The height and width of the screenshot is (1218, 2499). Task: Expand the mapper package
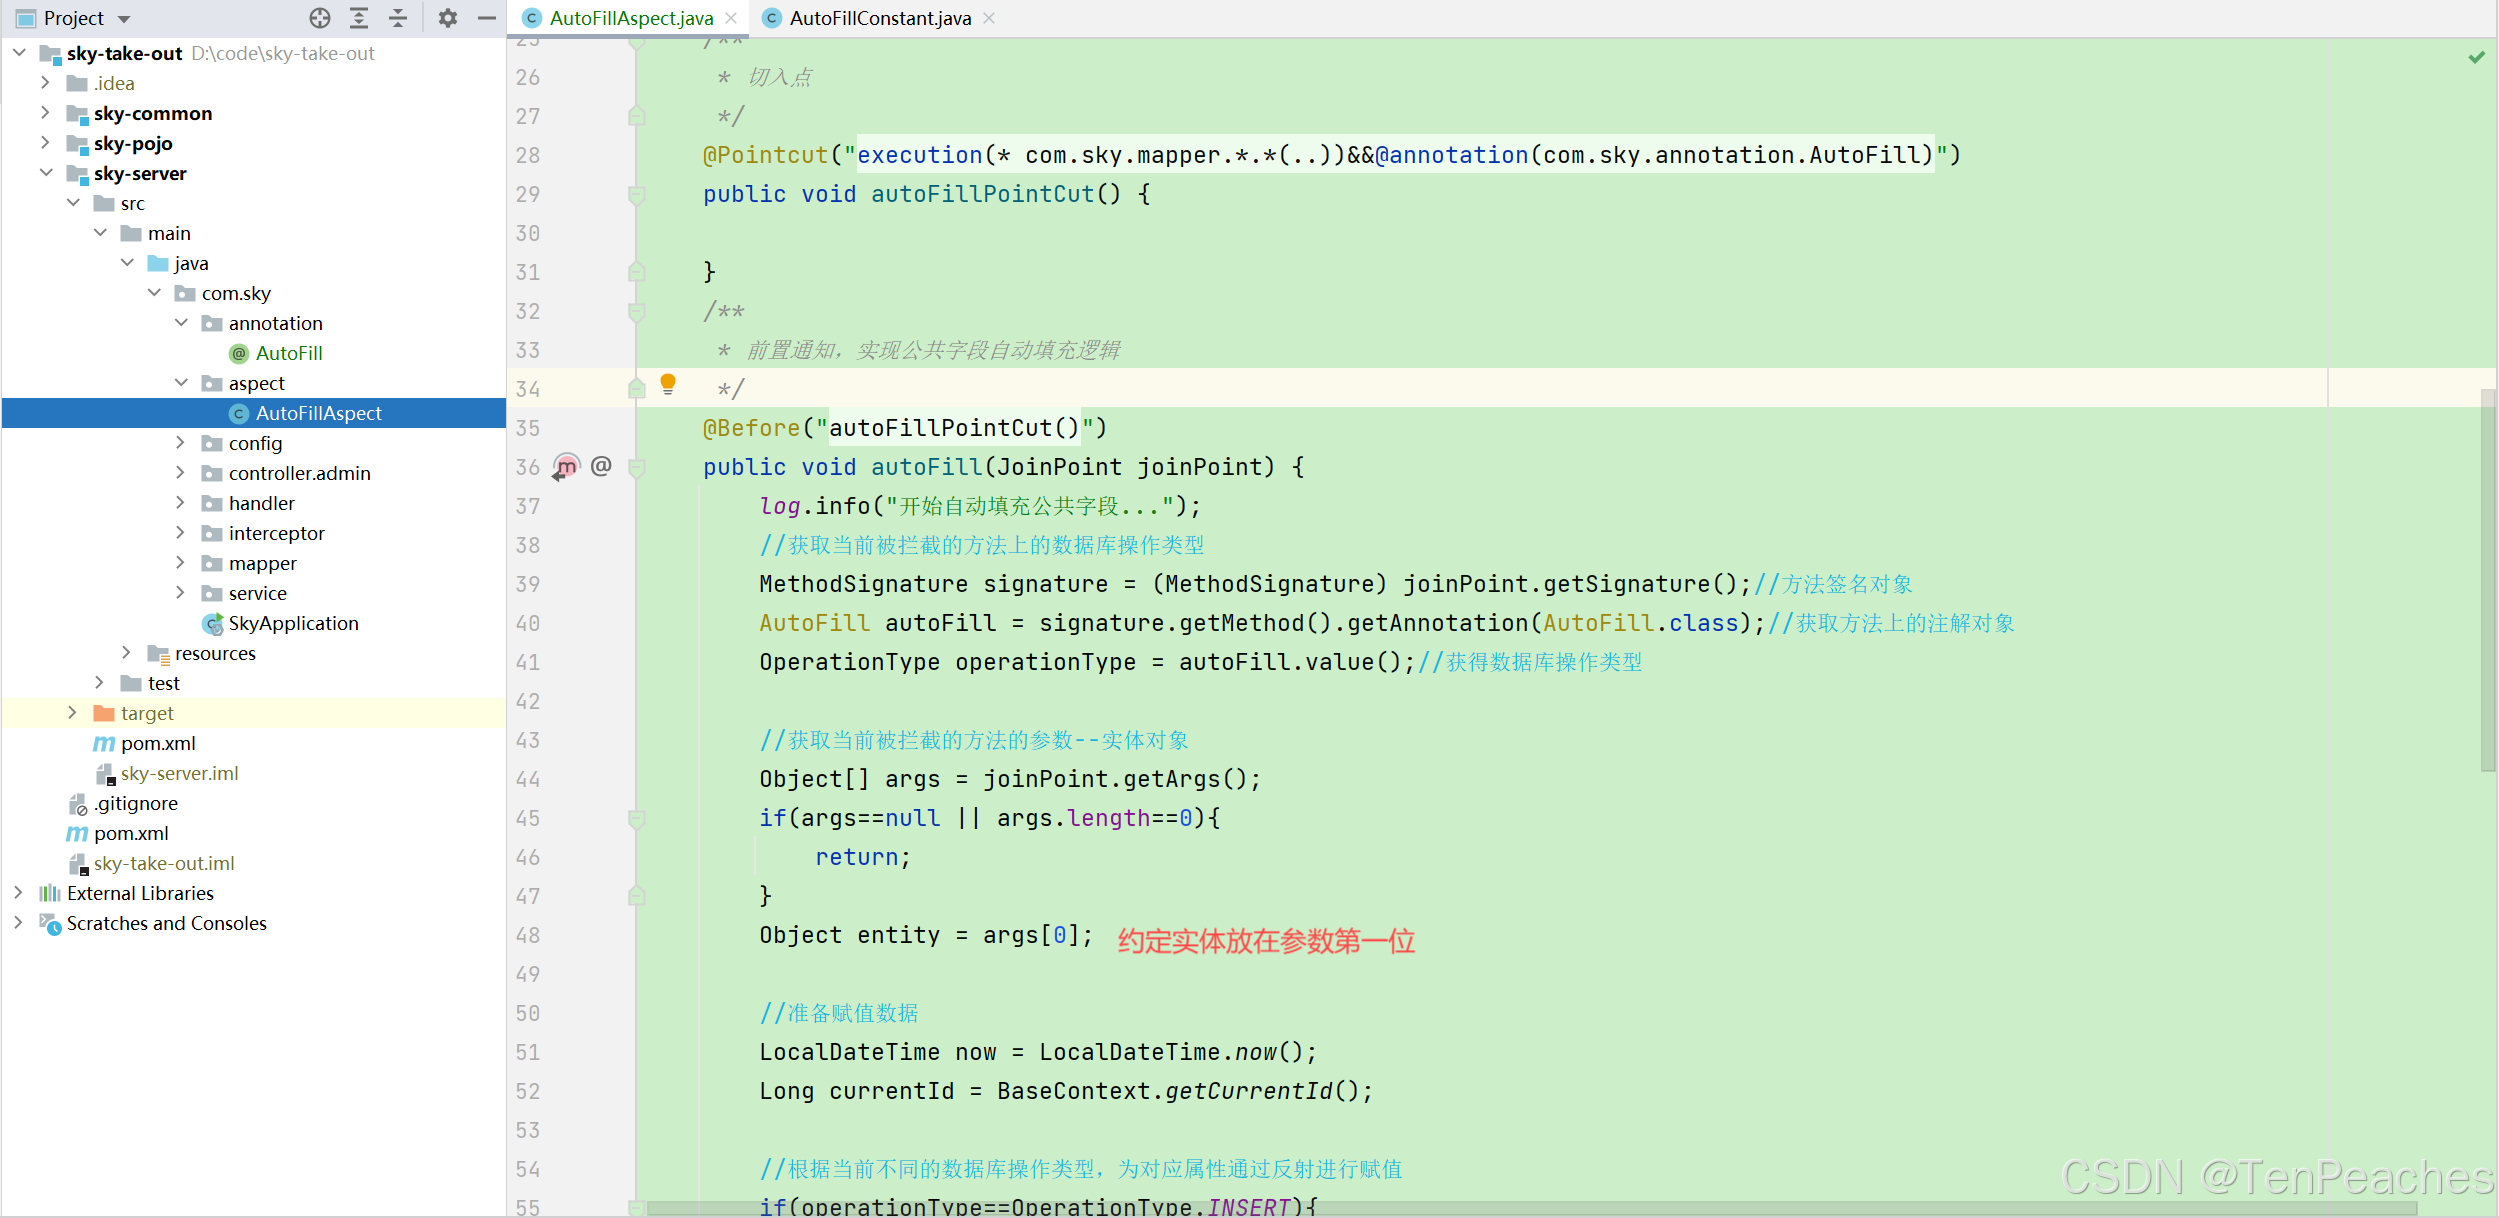181,562
